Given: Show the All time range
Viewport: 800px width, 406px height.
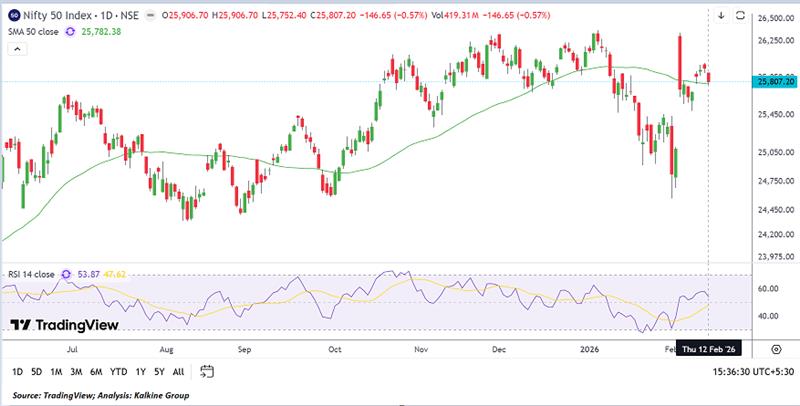Looking at the screenshot, I should click(178, 371).
